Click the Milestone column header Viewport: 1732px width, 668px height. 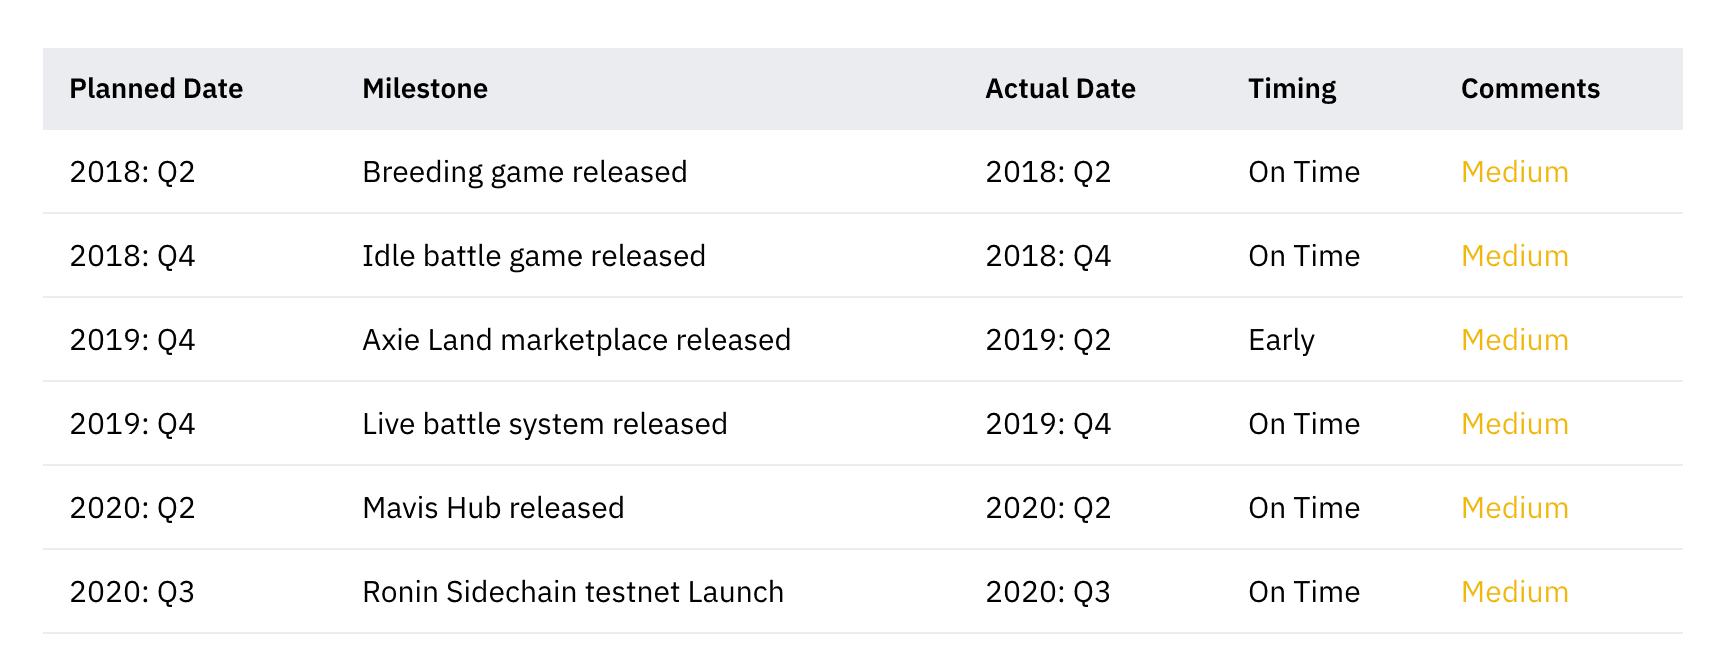coord(425,89)
